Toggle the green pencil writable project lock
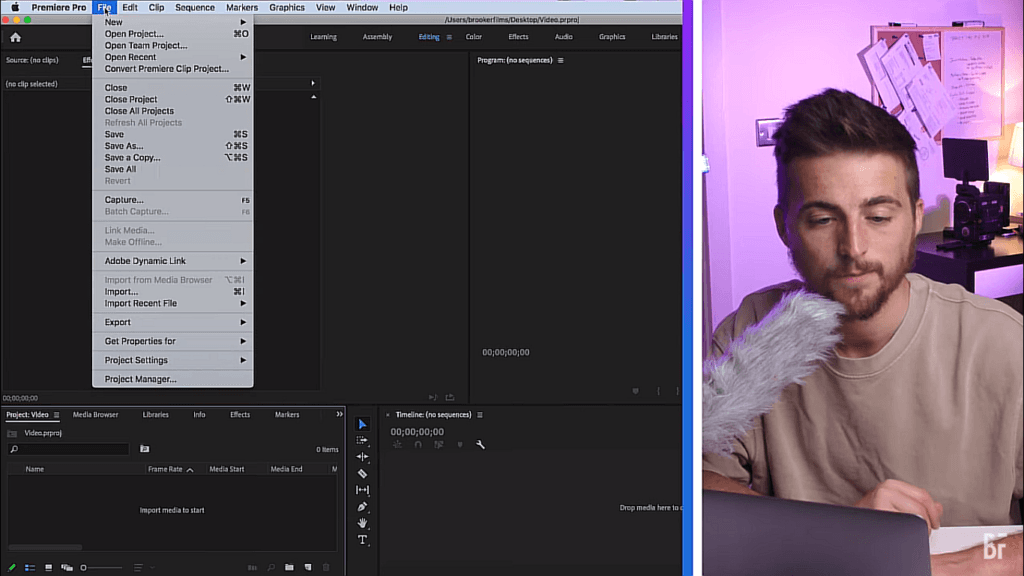This screenshot has width=1024, height=576. (12, 568)
